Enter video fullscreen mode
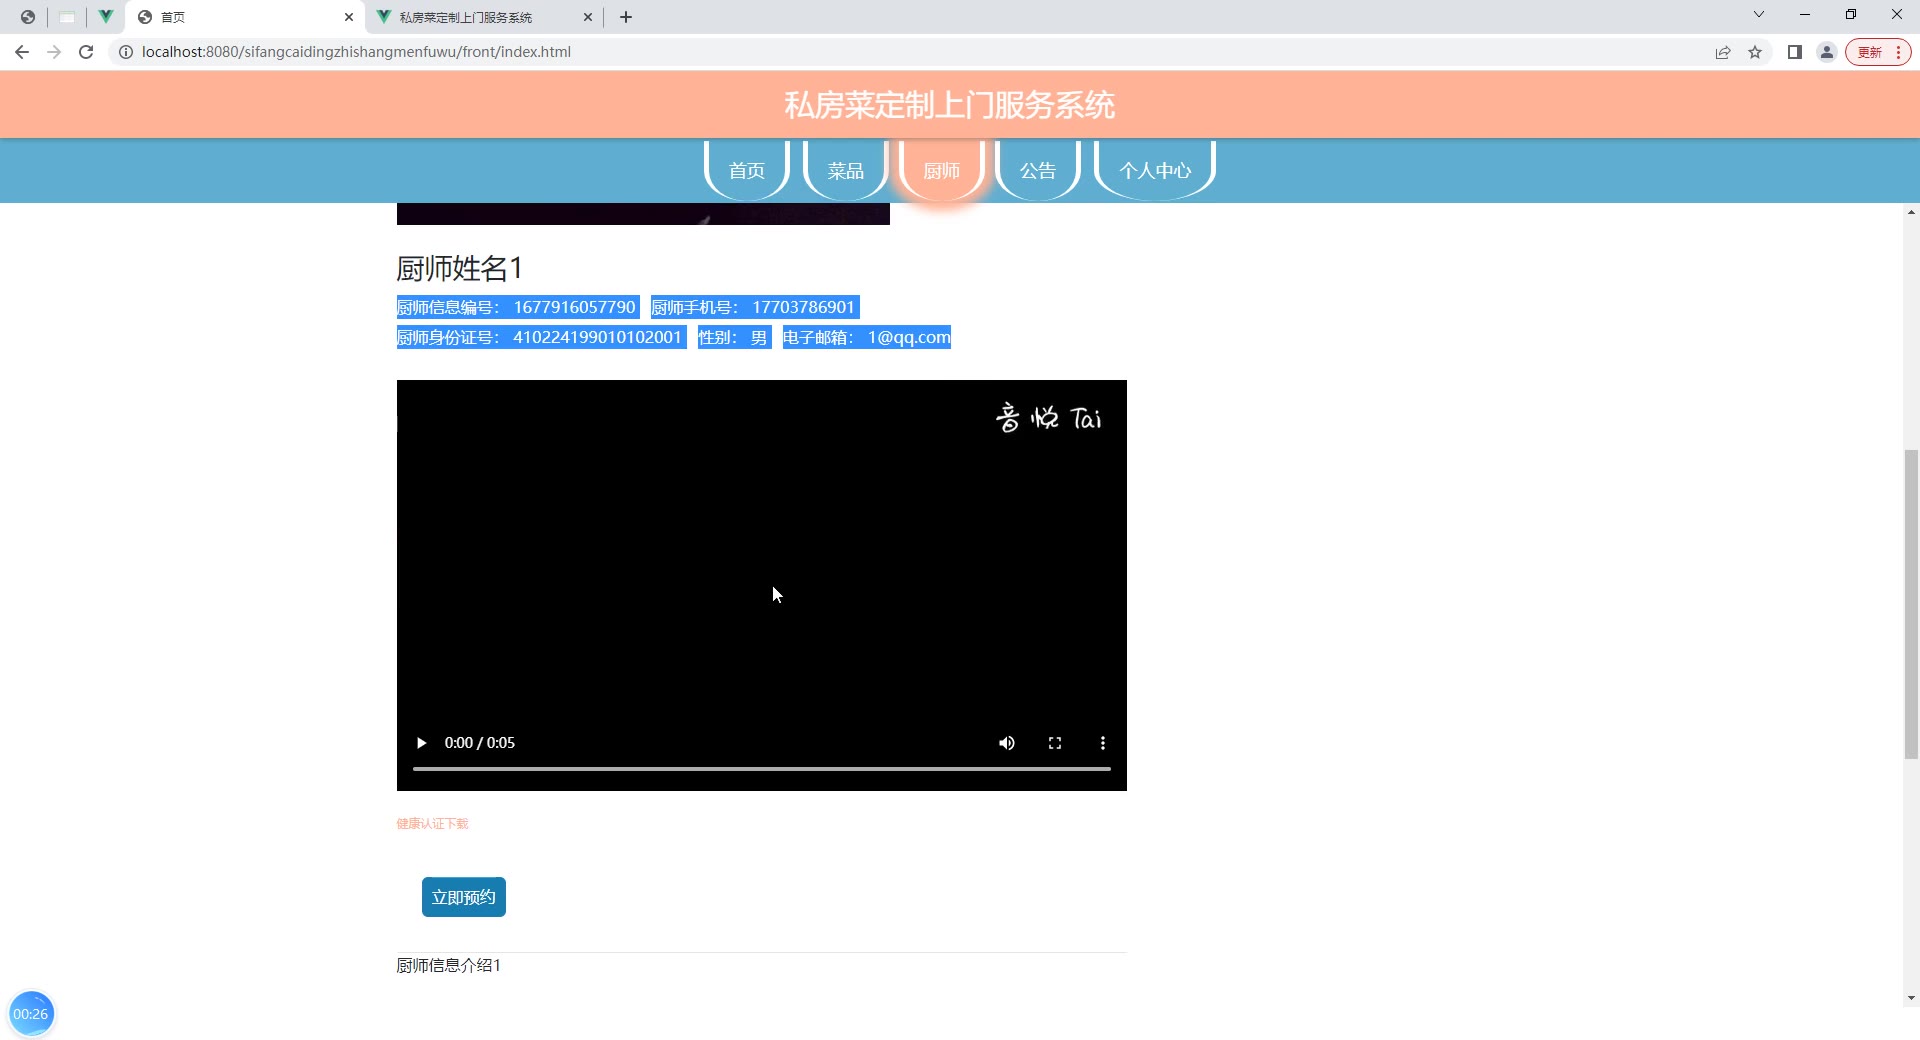The height and width of the screenshot is (1040, 1920). click(1055, 743)
